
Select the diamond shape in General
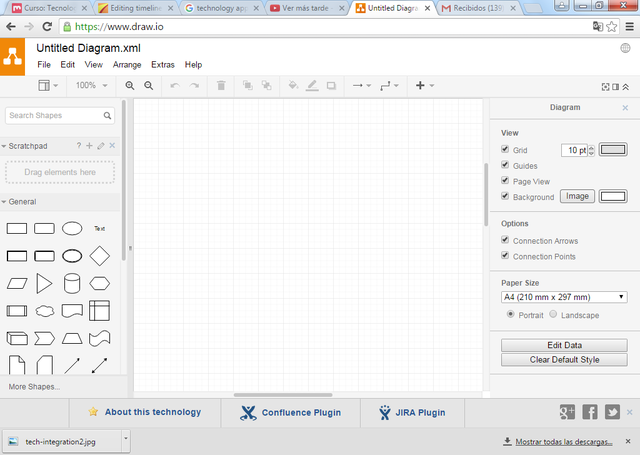(100, 256)
